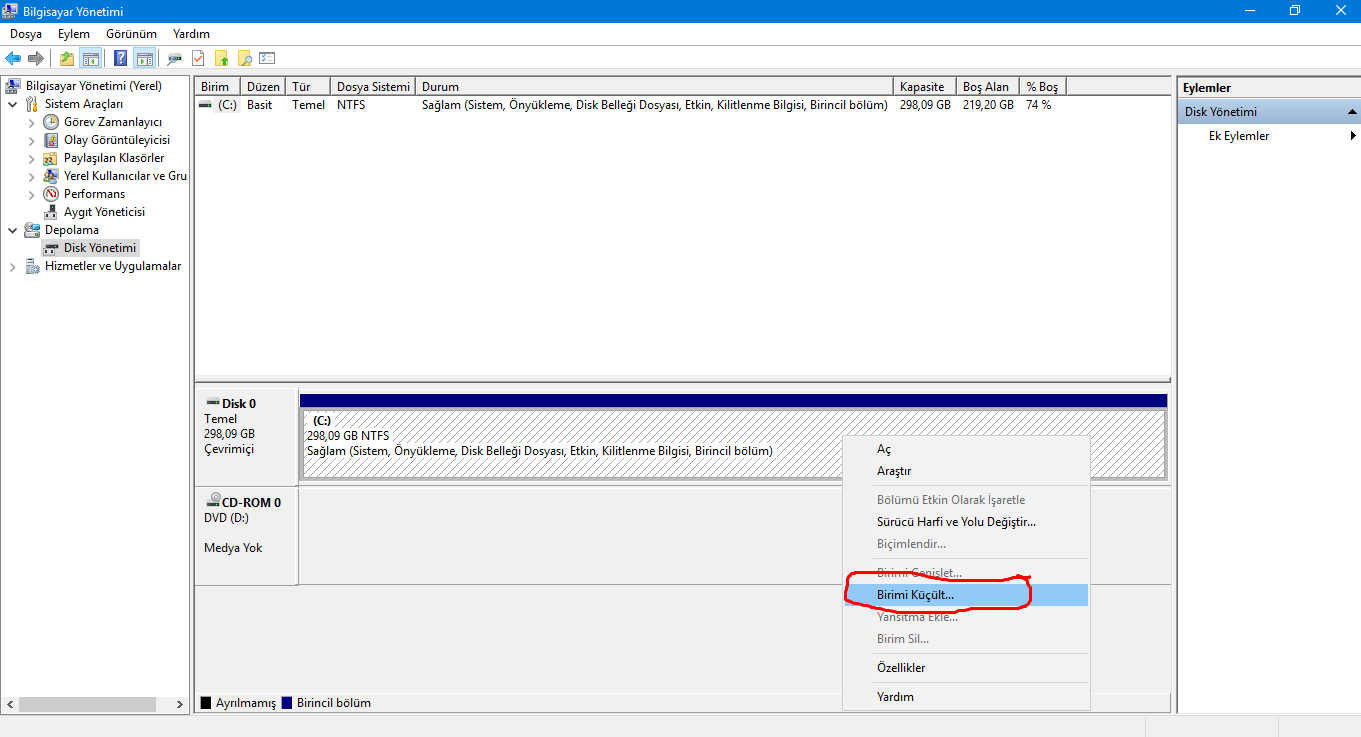Click the Tür column header
This screenshot has height=737, width=1361.
tap(308, 87)
